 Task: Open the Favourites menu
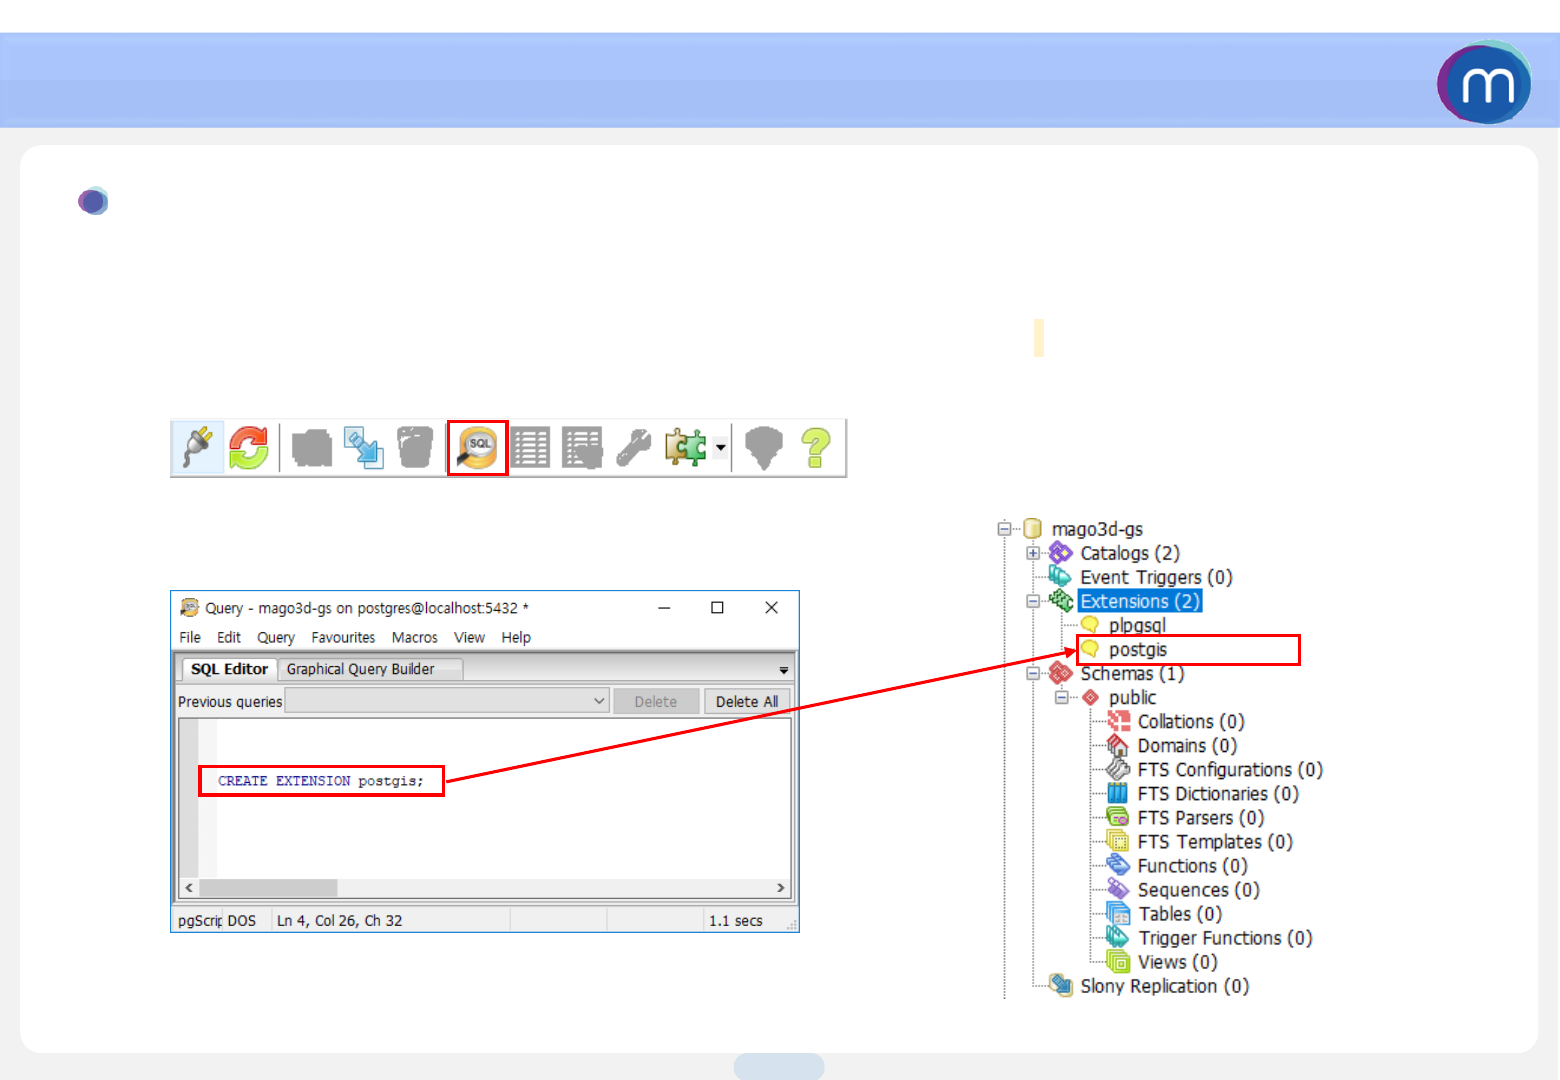click(343, 637)
